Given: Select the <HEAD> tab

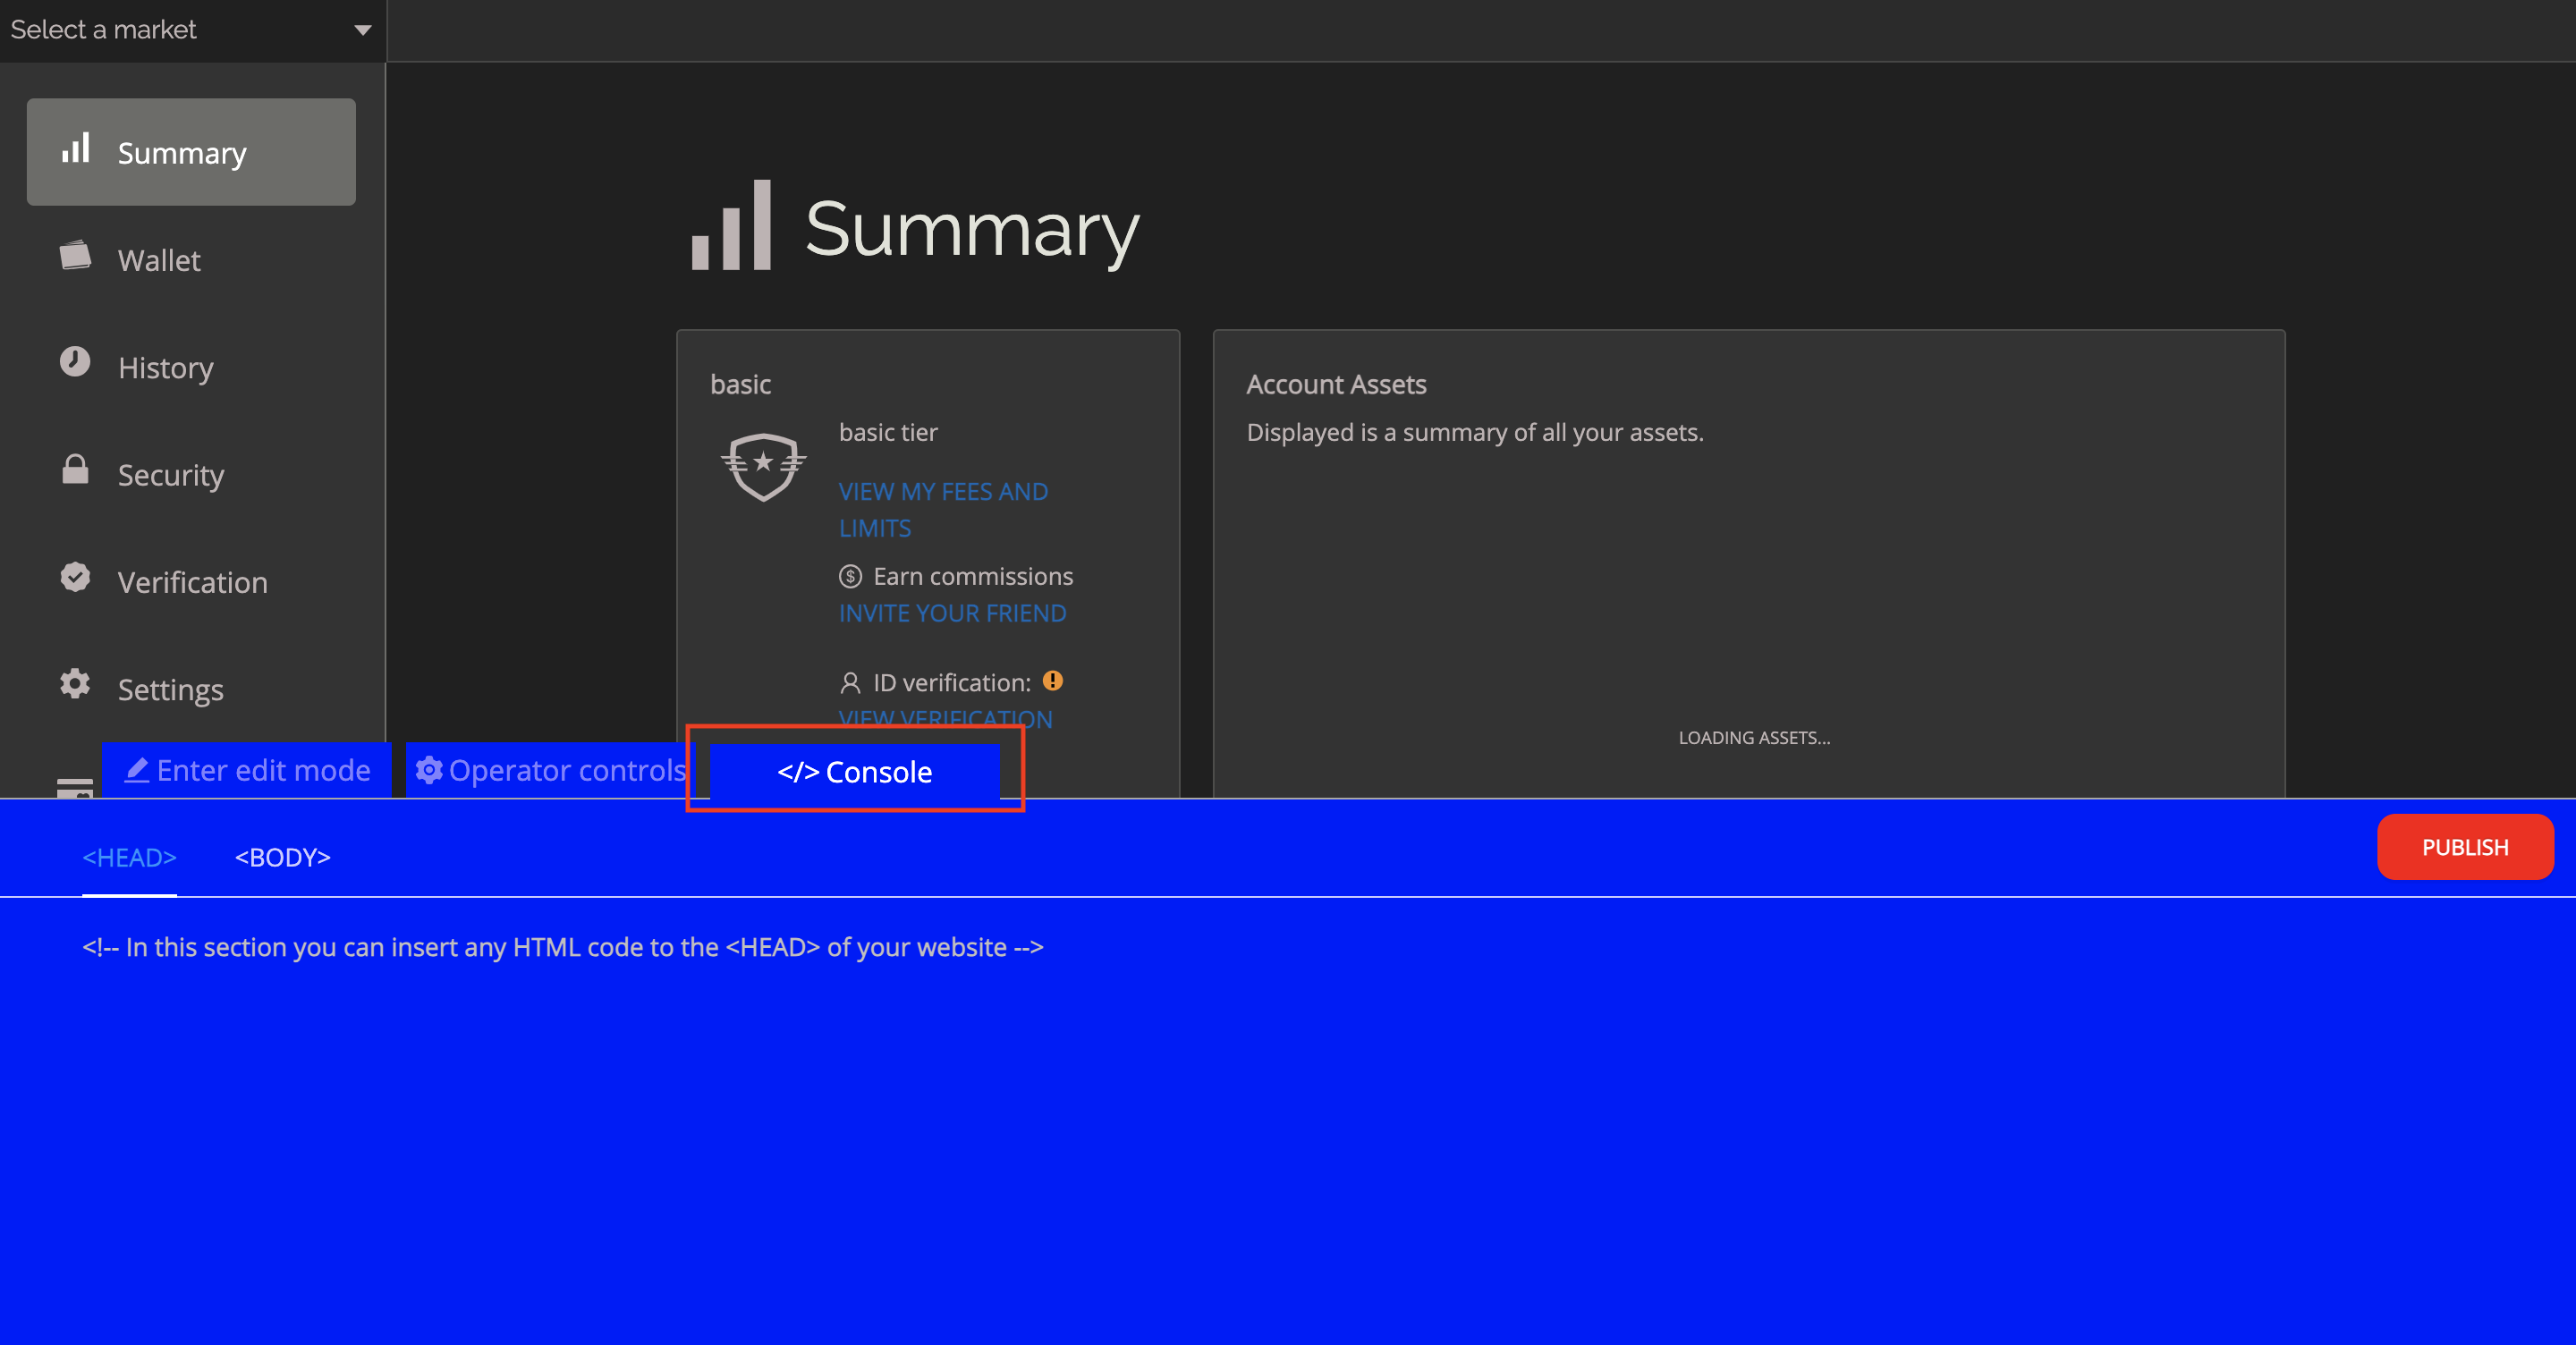Looking at the screenshot, I should click(x=129, y=857).
